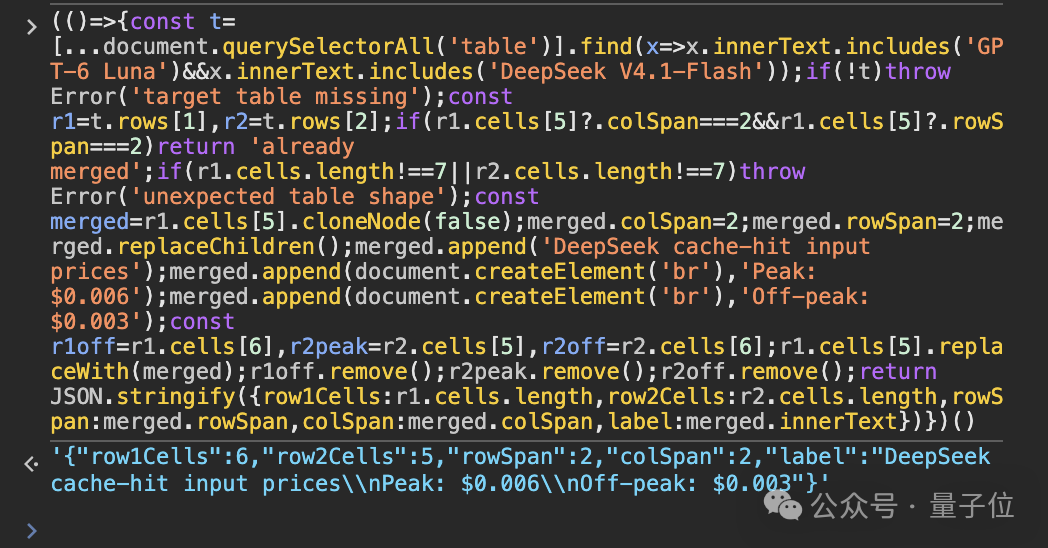Click the querySelectorAll method name
Image resolution: width=1048 pixels, height=548 pixels.
coord(328,46)
